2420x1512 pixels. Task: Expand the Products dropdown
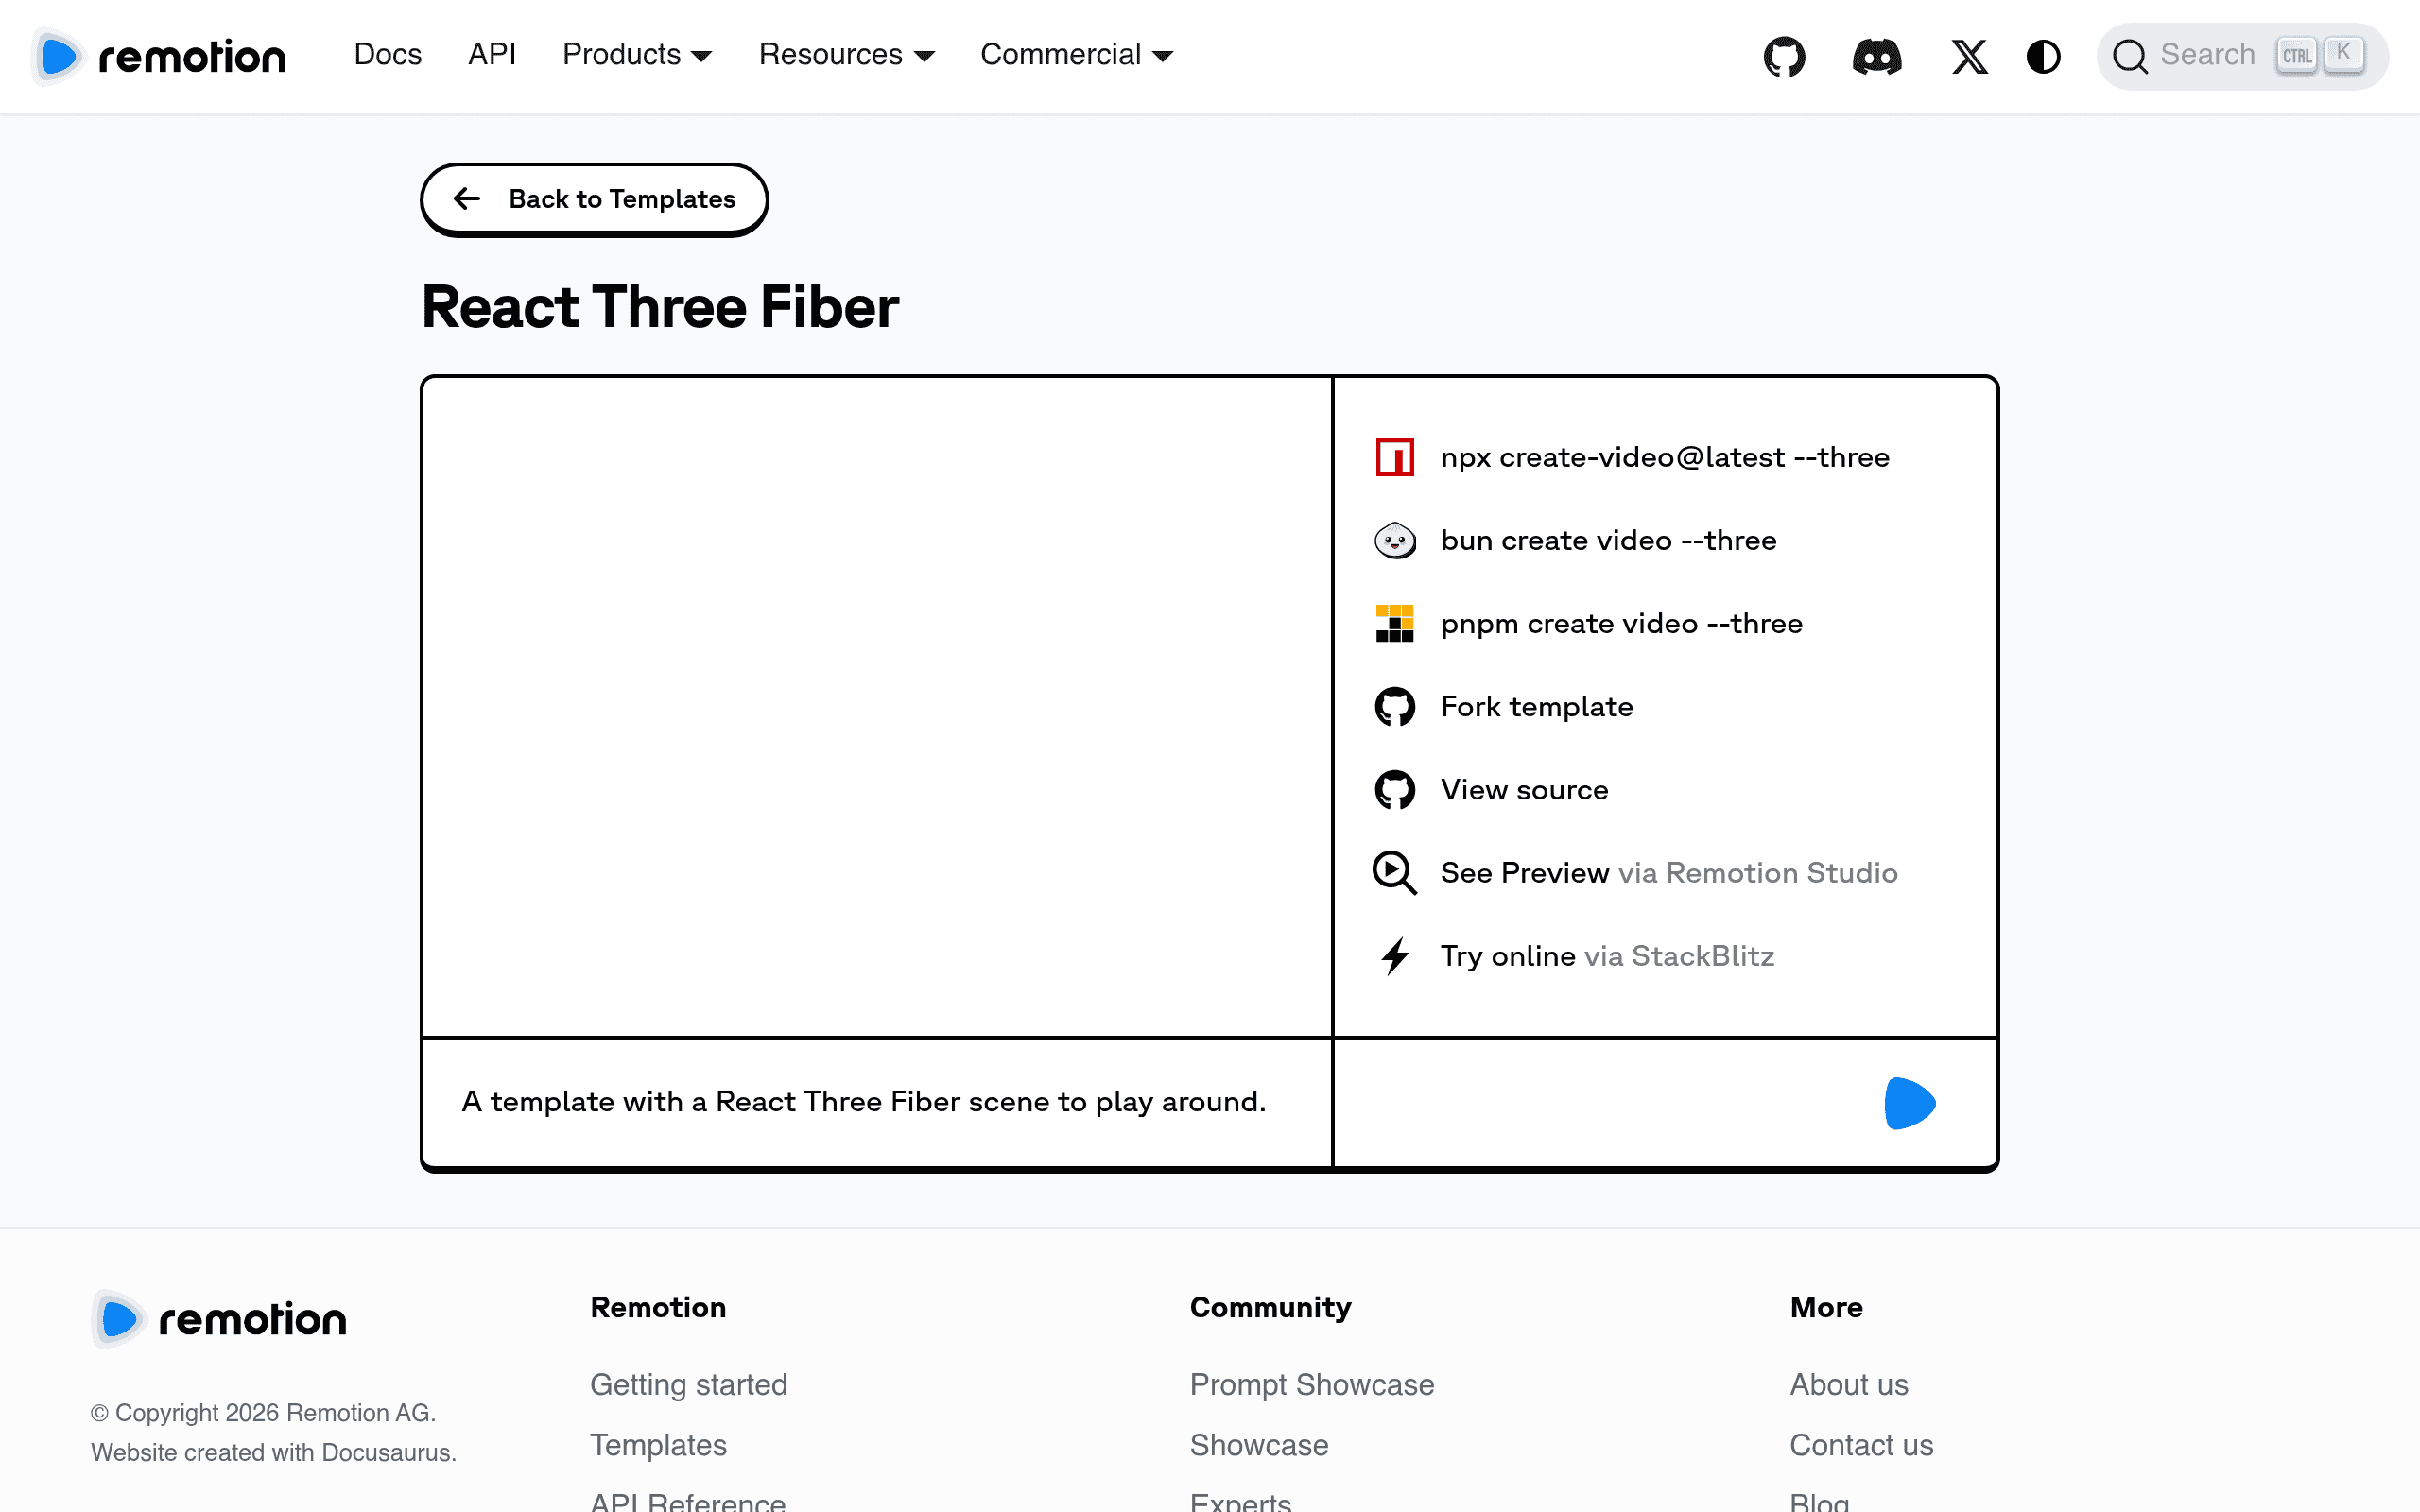pos(637,55)
